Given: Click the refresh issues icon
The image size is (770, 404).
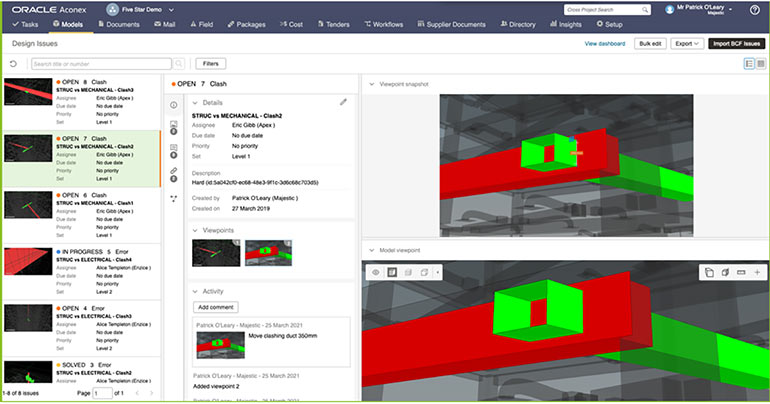Looking at the screenshot, I should coord(13,64).
